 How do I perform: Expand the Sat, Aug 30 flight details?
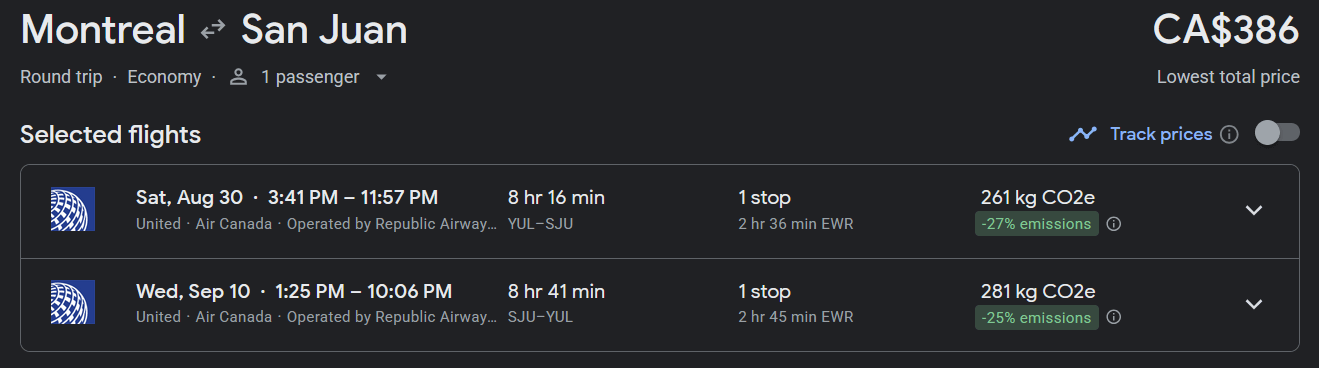(1254, 210)
